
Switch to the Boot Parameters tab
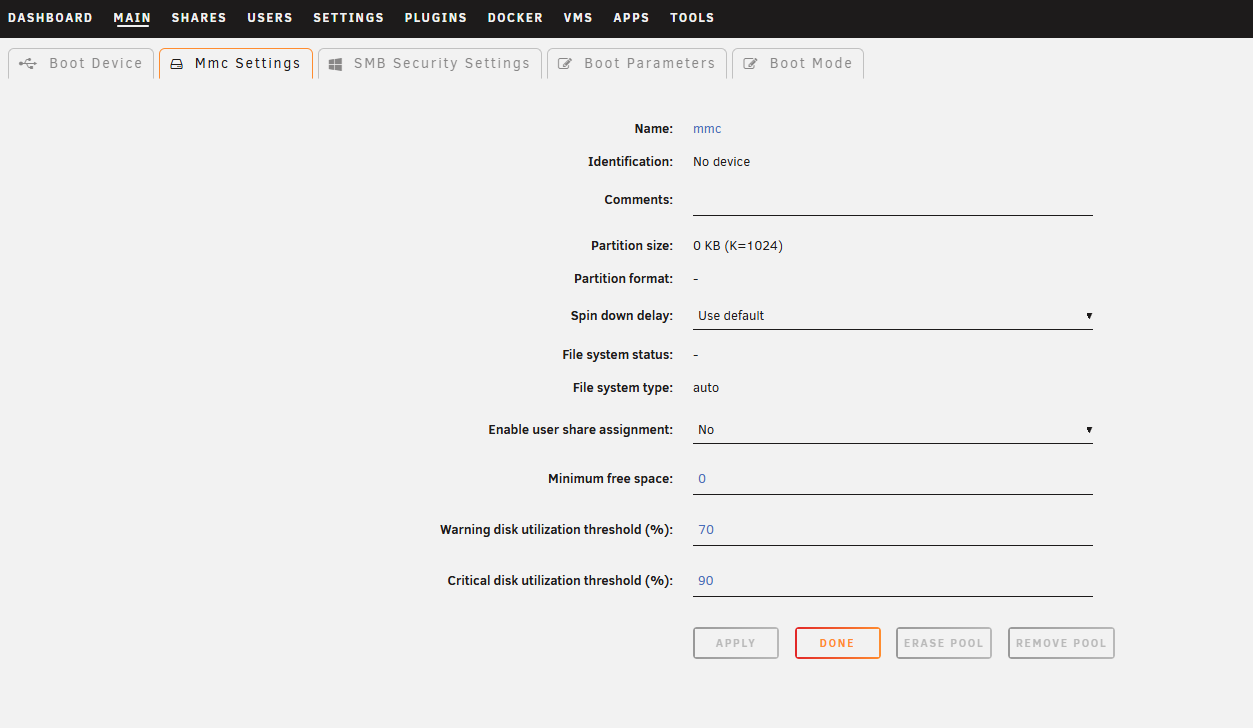coord(637,63)
